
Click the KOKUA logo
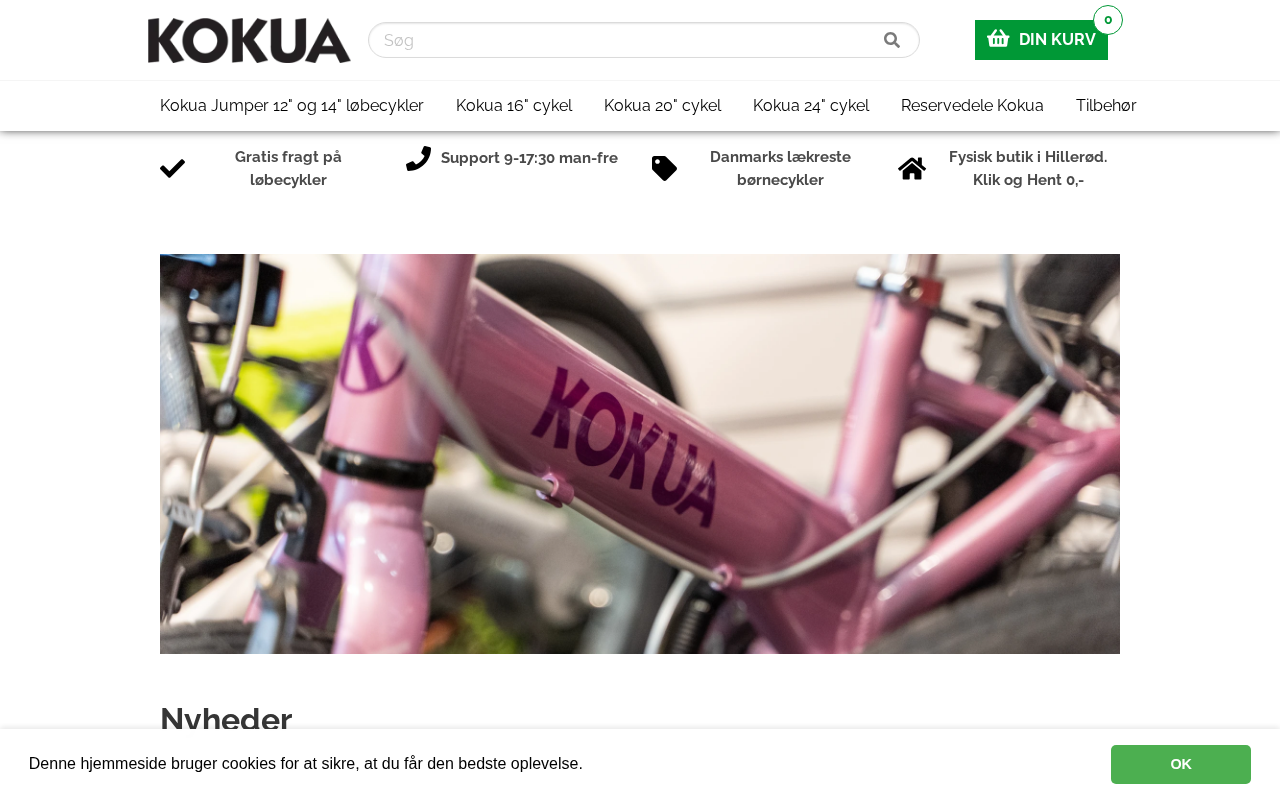(x=249, y=40)
